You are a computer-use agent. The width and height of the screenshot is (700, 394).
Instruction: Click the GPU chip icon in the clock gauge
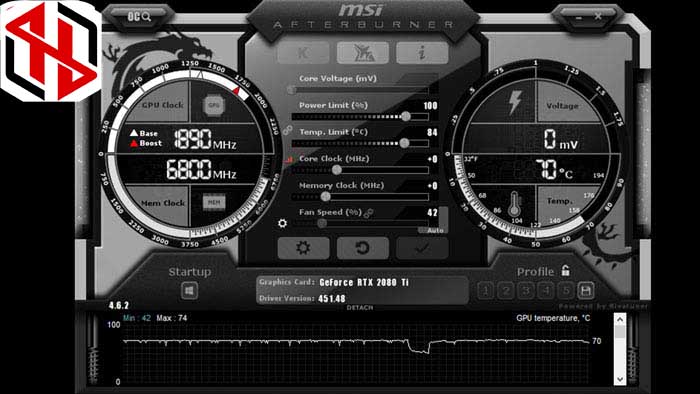(x=214, y=105)
